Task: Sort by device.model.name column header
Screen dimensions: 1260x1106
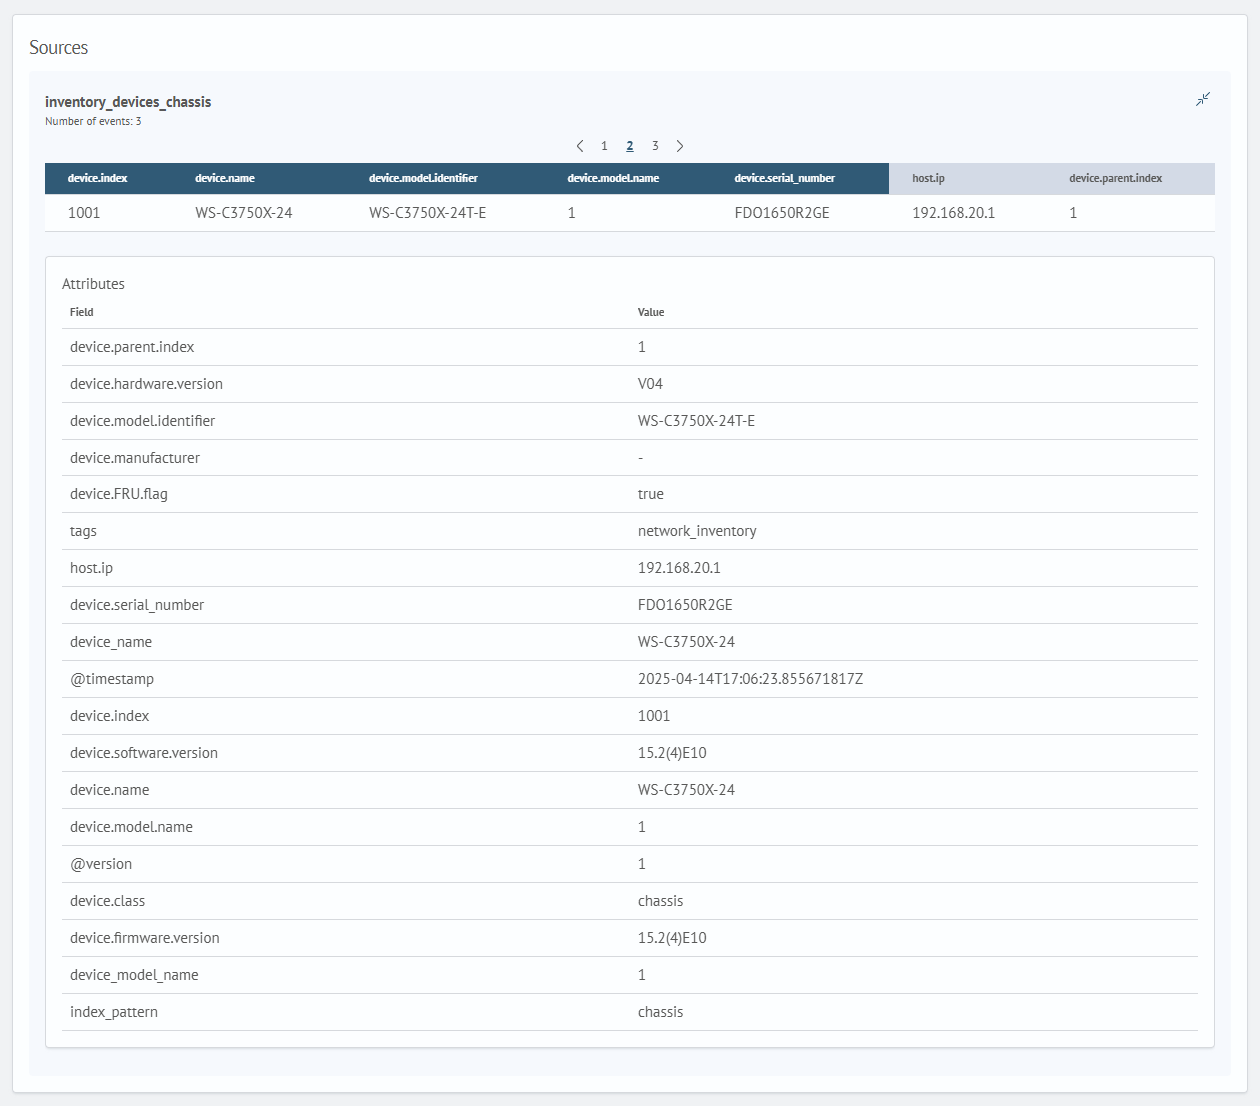Action: click(x=613, y=178)
